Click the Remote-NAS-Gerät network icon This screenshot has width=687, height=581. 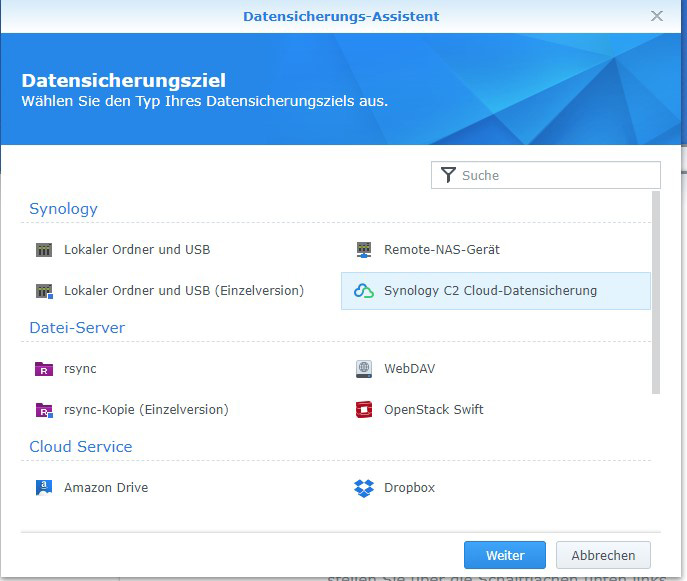click(x=364, y=250)
